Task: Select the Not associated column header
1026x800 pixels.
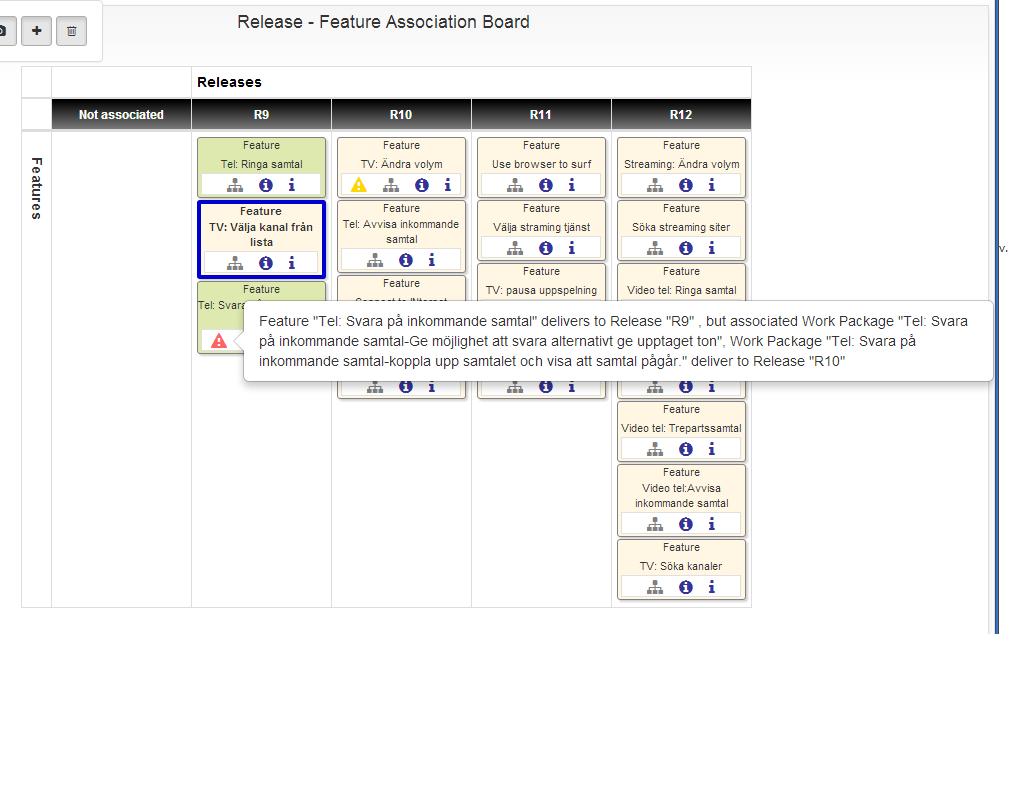Action: [121, 114]
